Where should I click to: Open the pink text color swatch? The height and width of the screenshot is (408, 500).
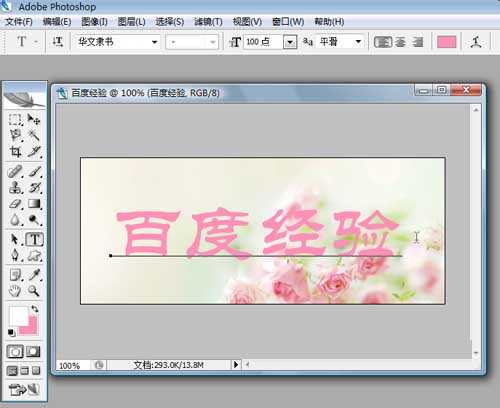coord(446,42)
